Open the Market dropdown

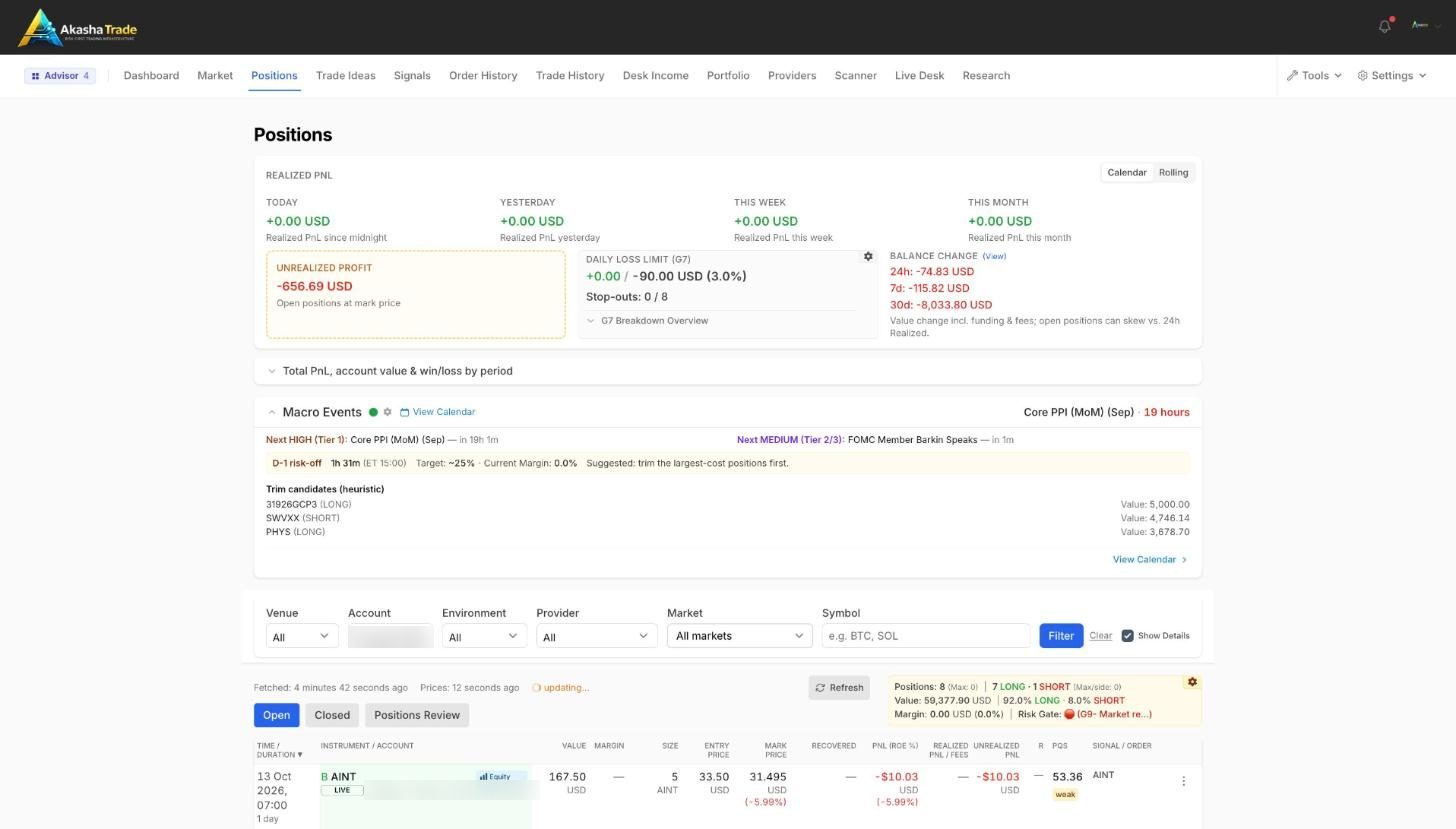click(739, 636)
